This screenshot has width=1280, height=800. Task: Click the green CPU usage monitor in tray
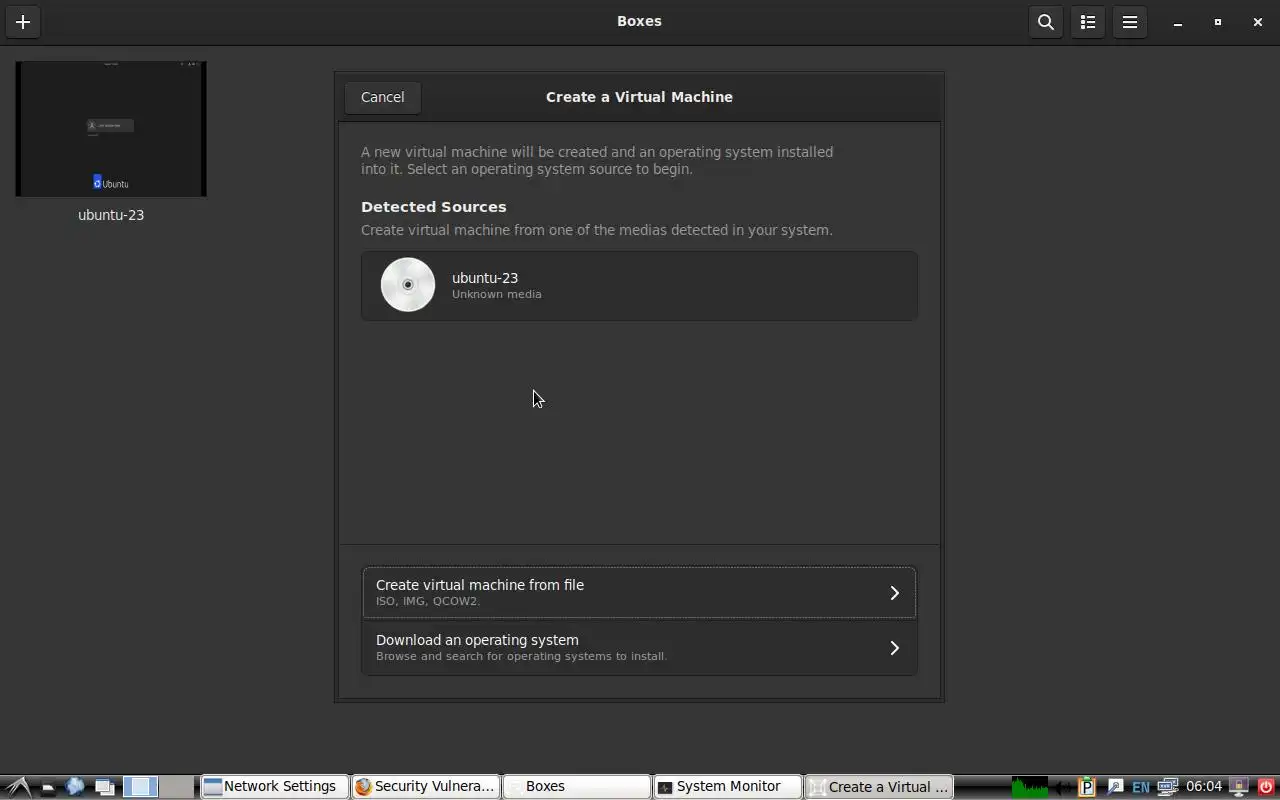(1030, 787)
